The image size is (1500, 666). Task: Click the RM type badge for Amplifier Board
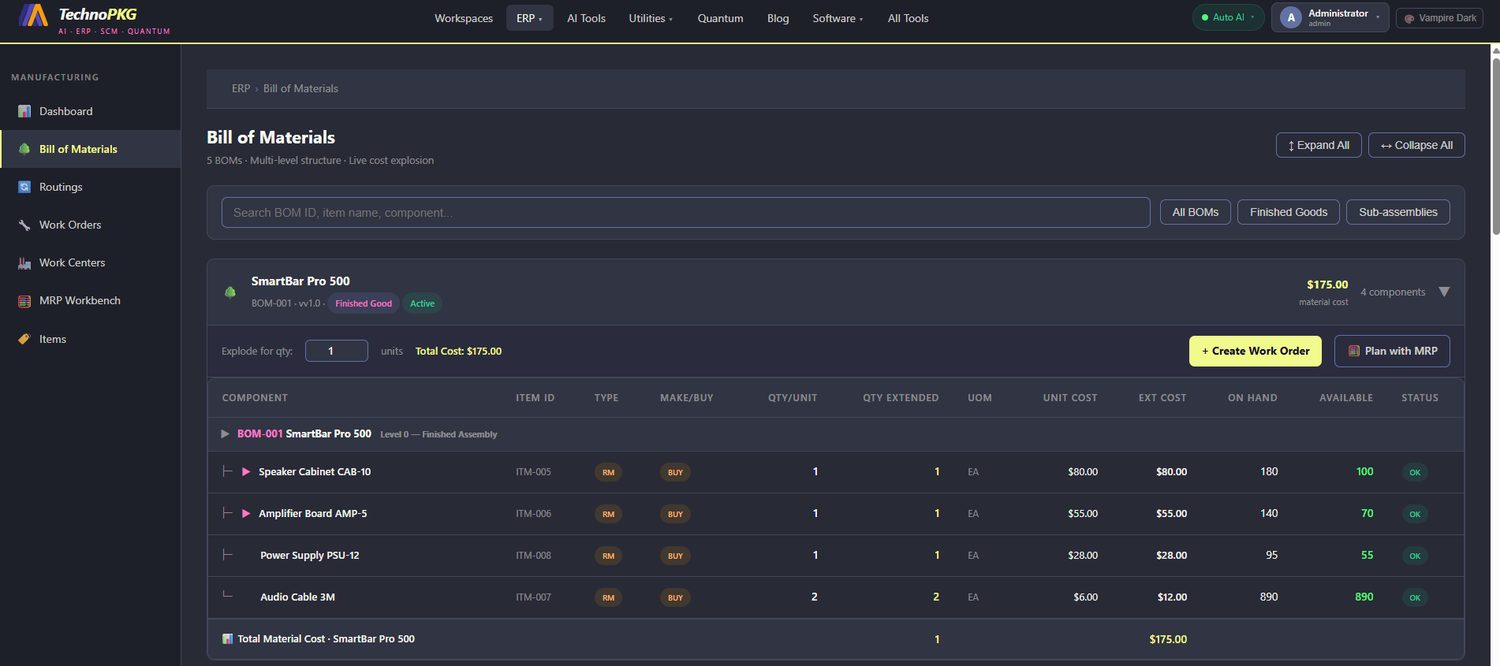click(x=607, y=514)
